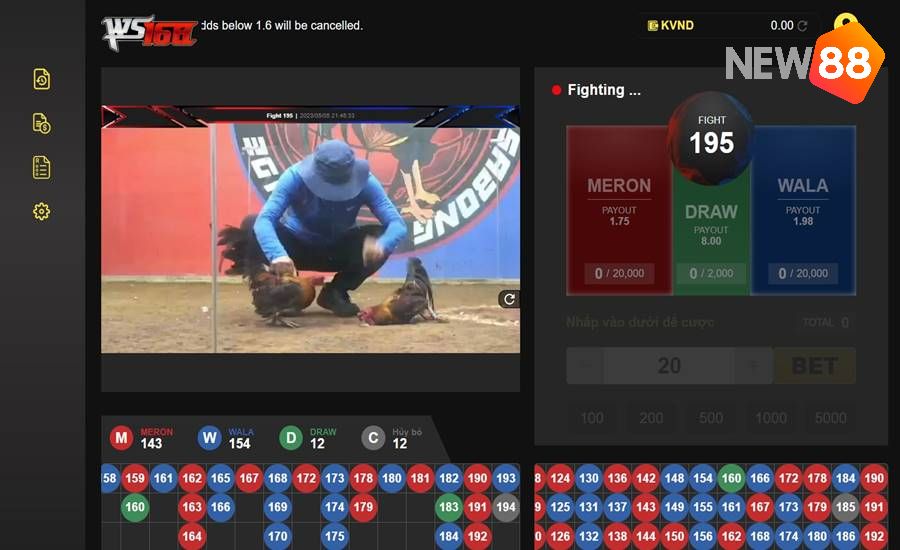Select the blue WALA betting panel
900x550 pixels.
[803, 211]
